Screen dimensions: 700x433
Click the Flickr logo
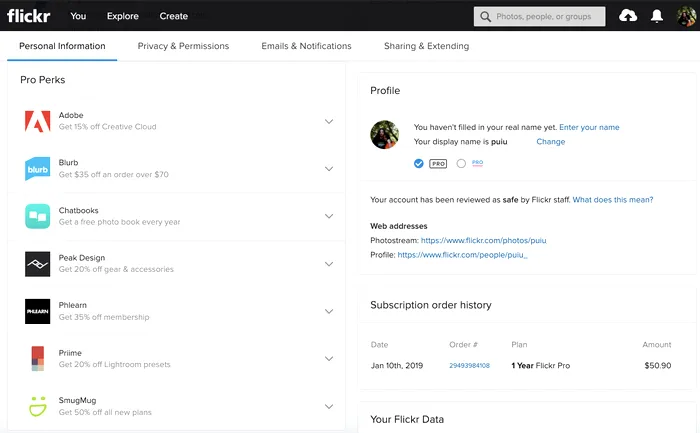pos(29,16)
